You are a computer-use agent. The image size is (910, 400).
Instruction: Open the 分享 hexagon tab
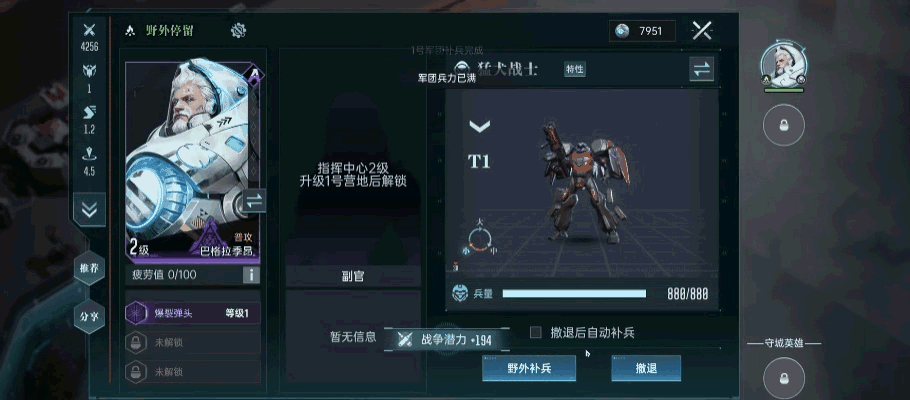point(89,317)
